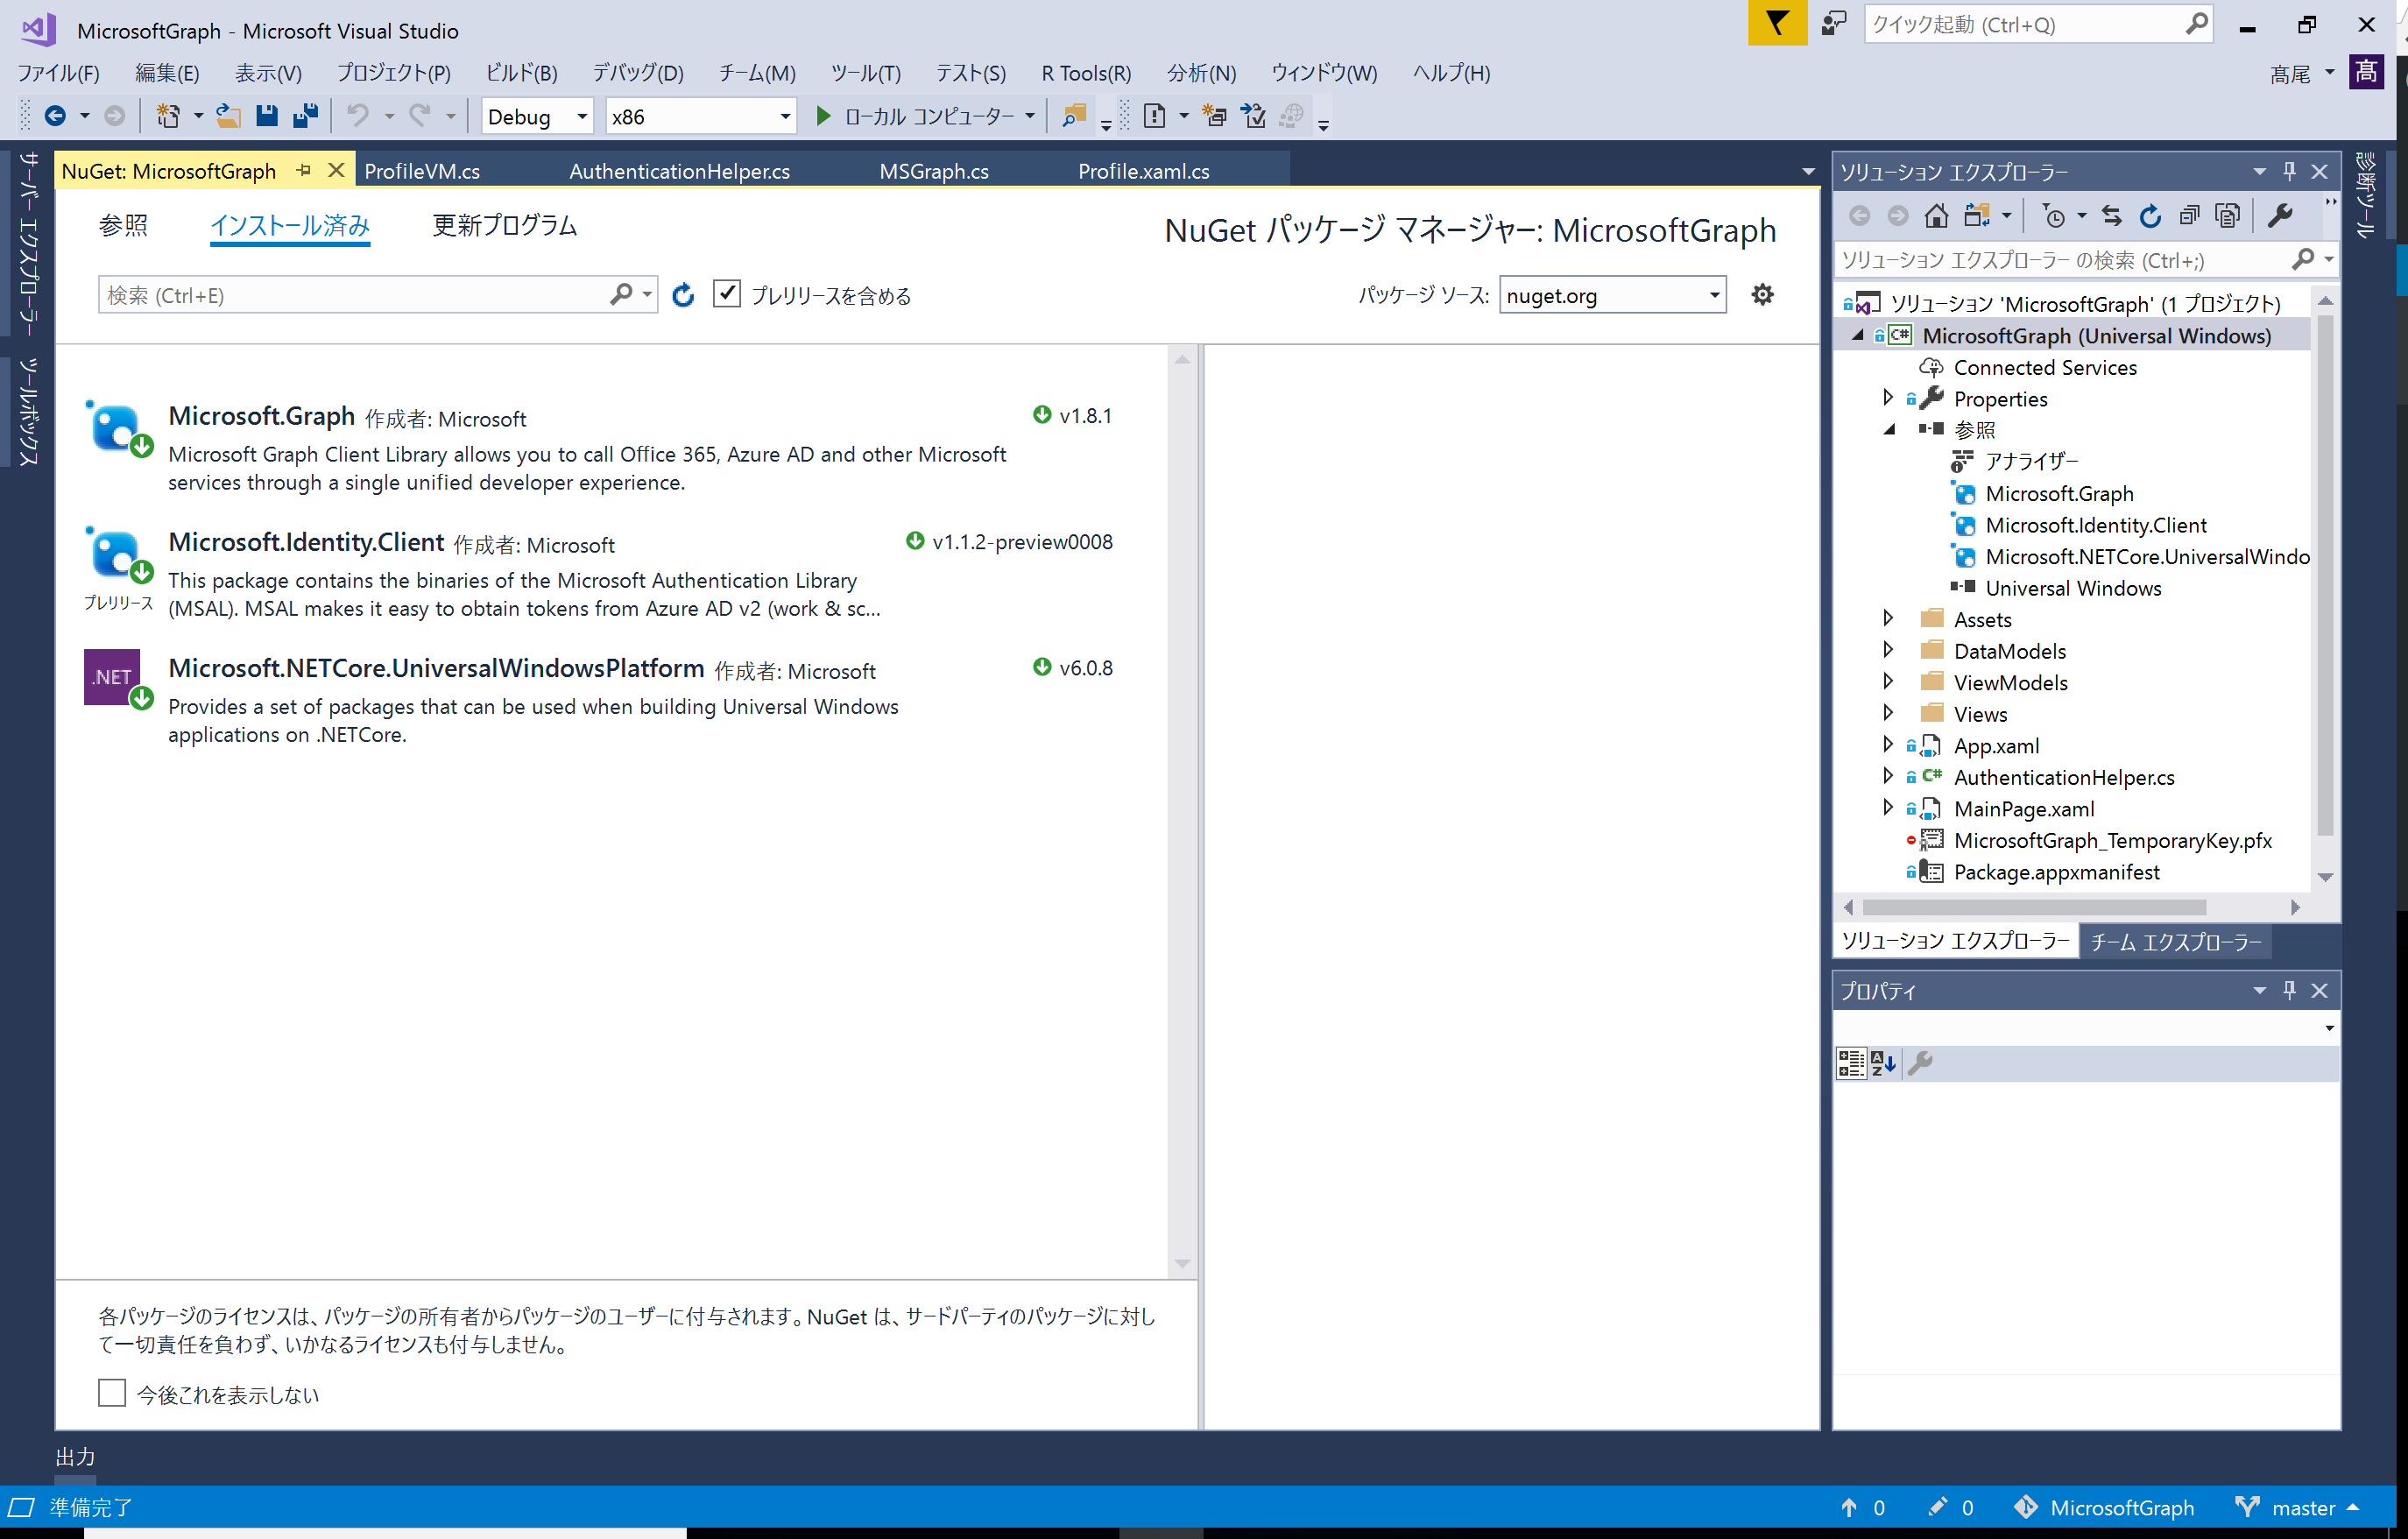Select Package.appxmanifest in Solution Explorer

(x=2056, y=872)
